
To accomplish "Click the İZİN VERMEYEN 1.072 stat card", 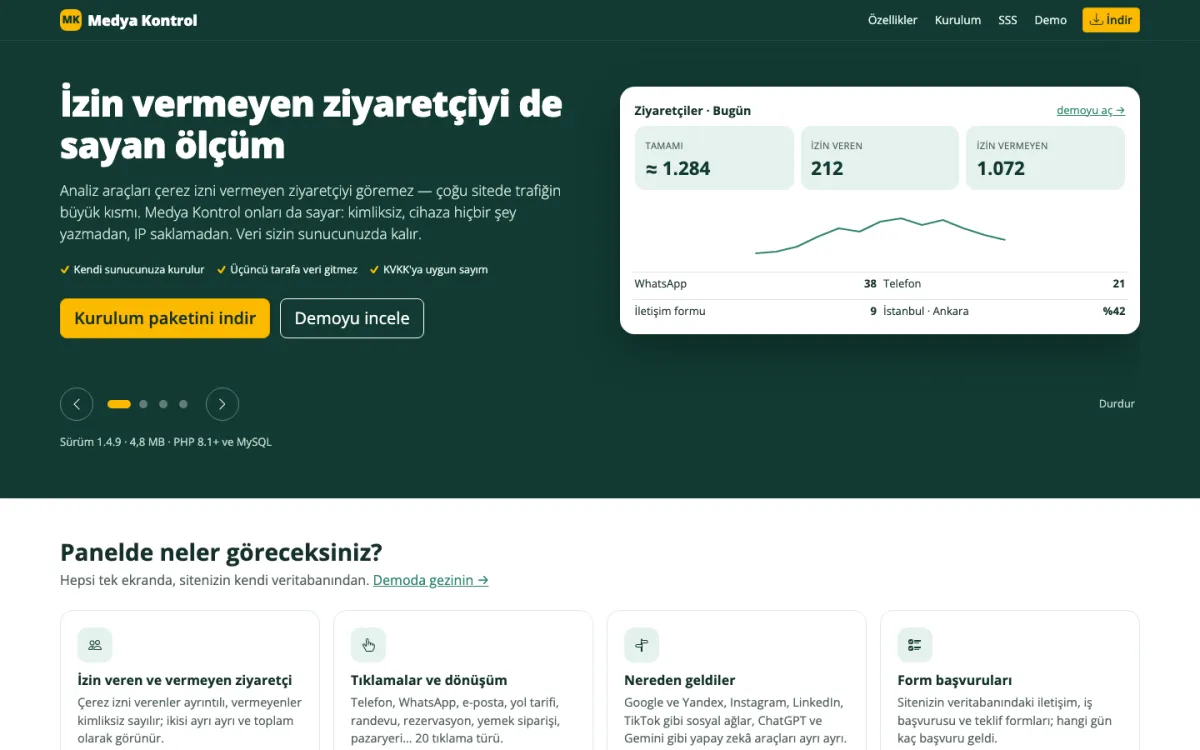I will [1045, 158].
